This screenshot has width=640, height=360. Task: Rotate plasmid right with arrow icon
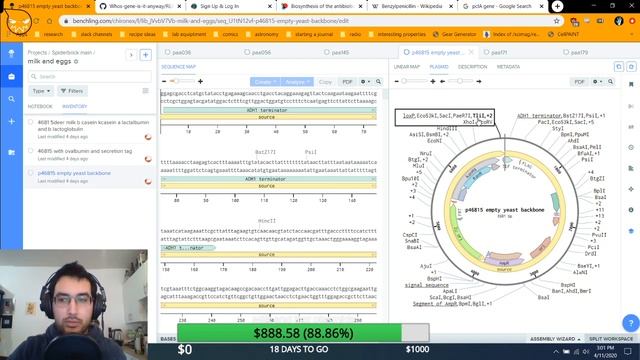point(479,82)
